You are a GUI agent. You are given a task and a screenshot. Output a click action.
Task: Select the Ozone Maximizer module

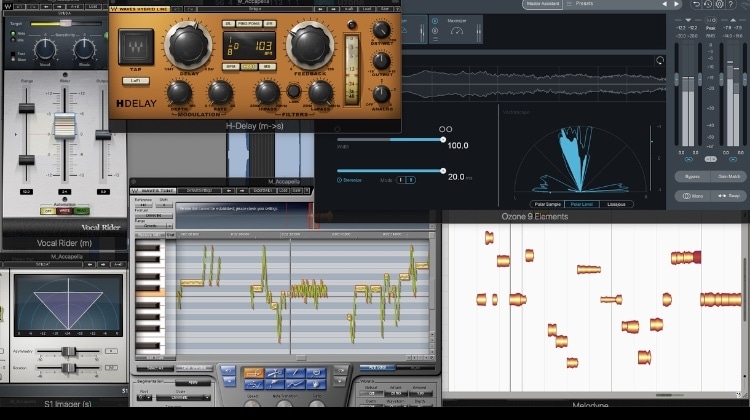457,30
